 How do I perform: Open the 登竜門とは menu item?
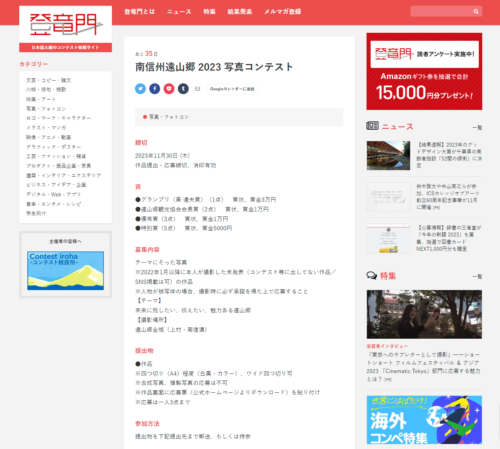click(140, 12)
